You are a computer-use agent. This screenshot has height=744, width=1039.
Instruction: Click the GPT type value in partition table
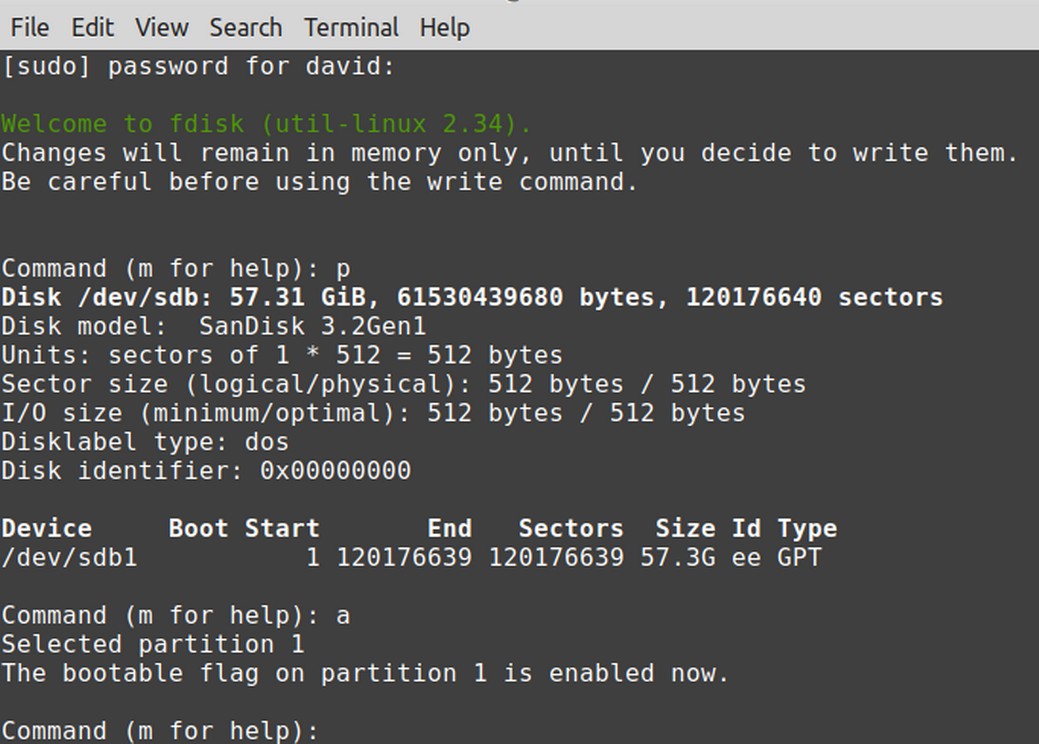coord(799,557)
